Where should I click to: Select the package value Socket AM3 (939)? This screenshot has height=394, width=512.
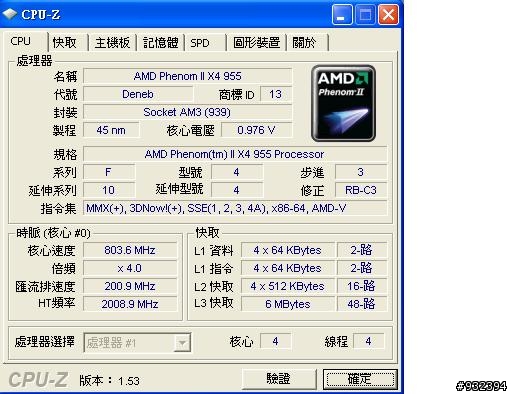tap(187, 112)
